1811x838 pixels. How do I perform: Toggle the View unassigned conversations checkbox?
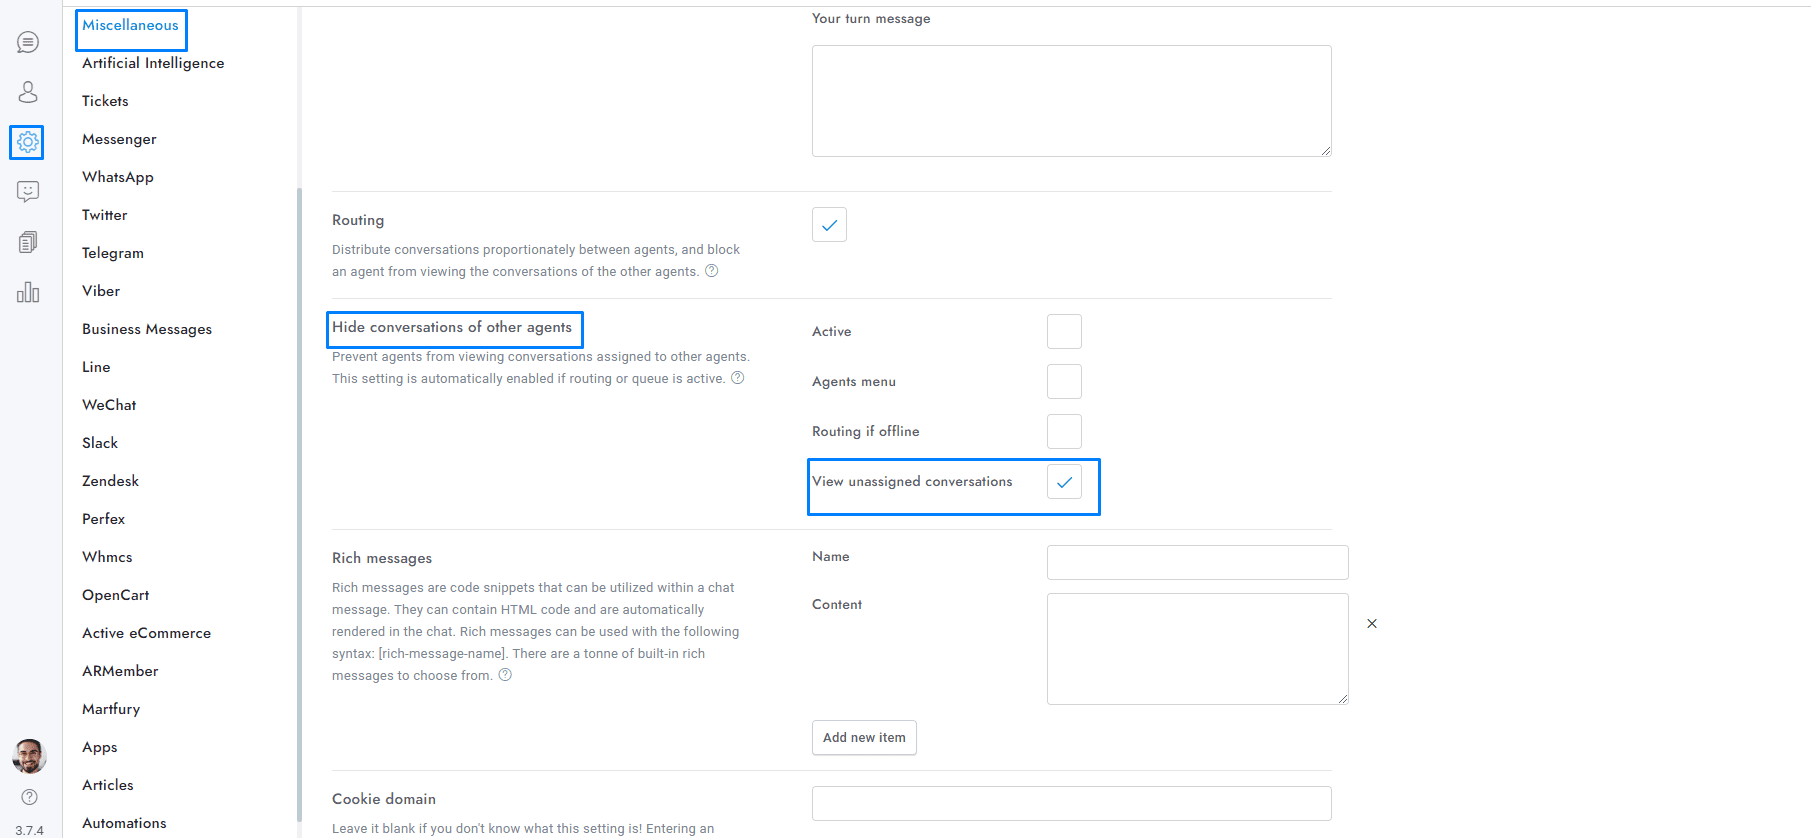(1064, 482)
